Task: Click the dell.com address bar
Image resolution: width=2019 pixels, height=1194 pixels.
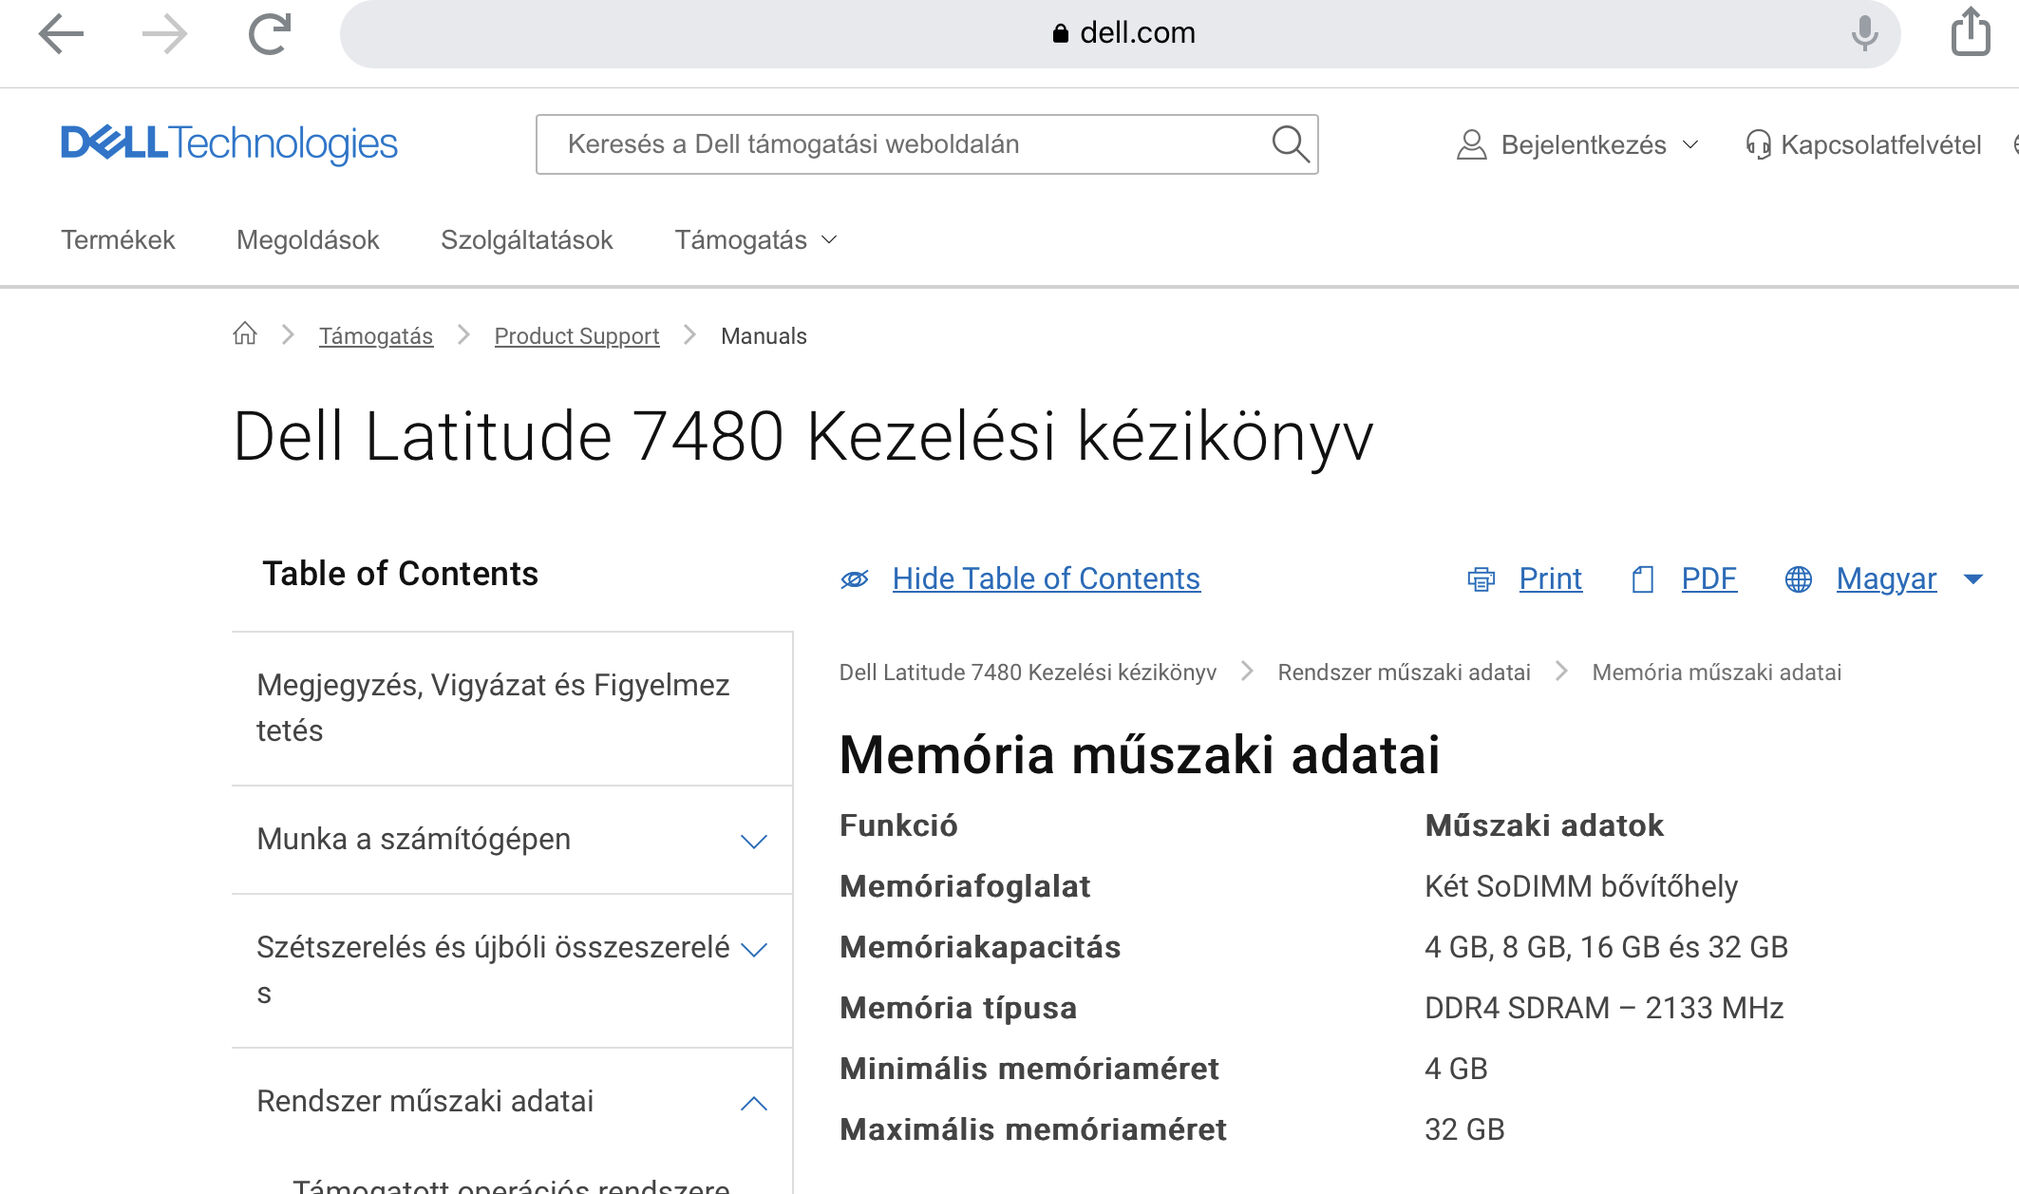Action: [1120, 34]
